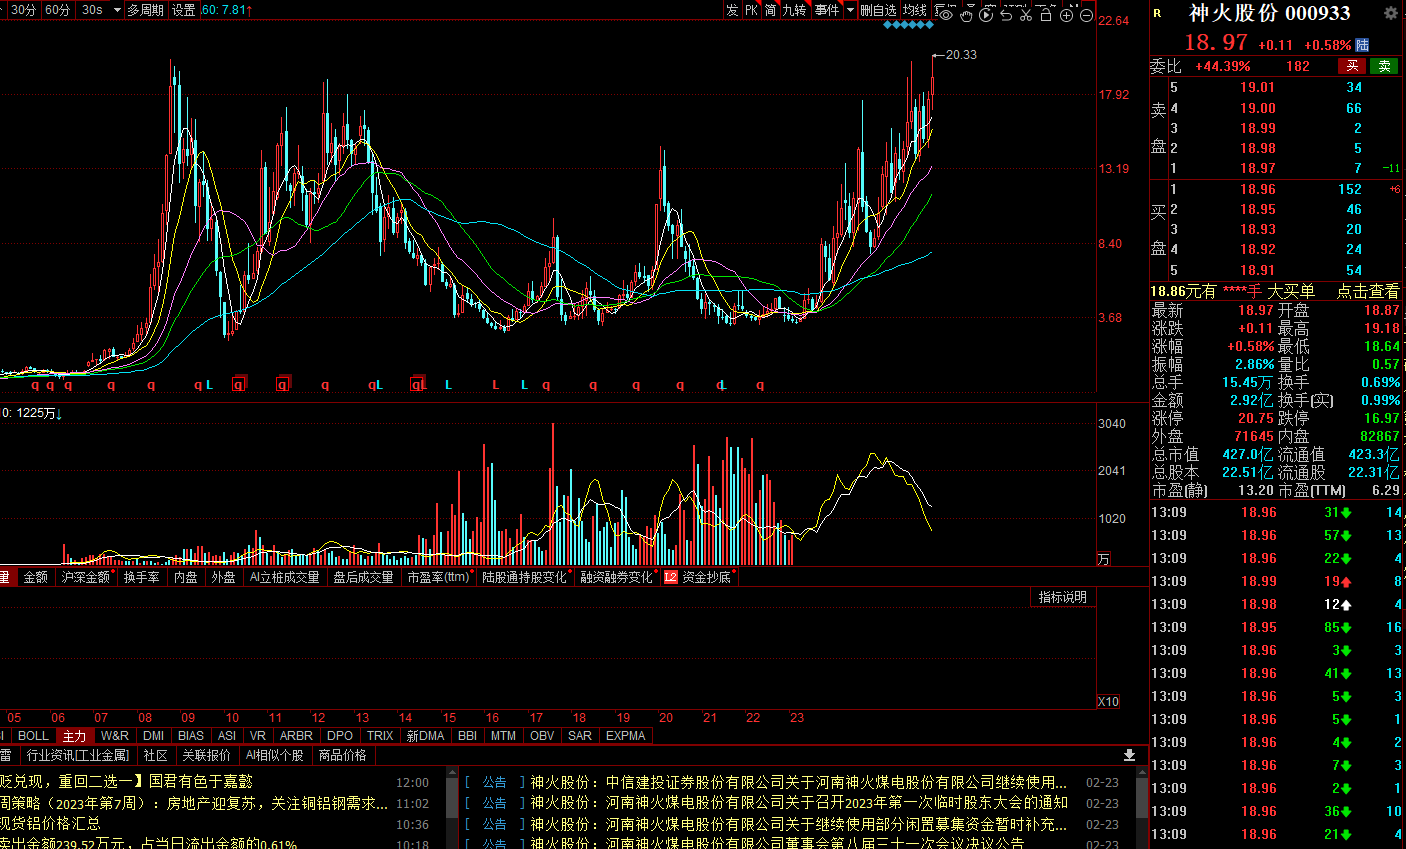Open settings gear next to stock name
Screen dimensions: 1406x849
1390,13
